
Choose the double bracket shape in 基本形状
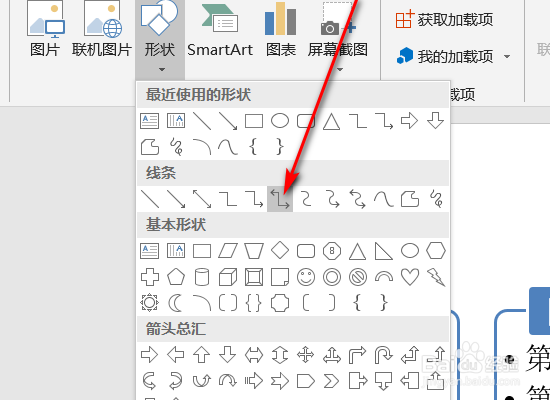click(x=228, y=302)
